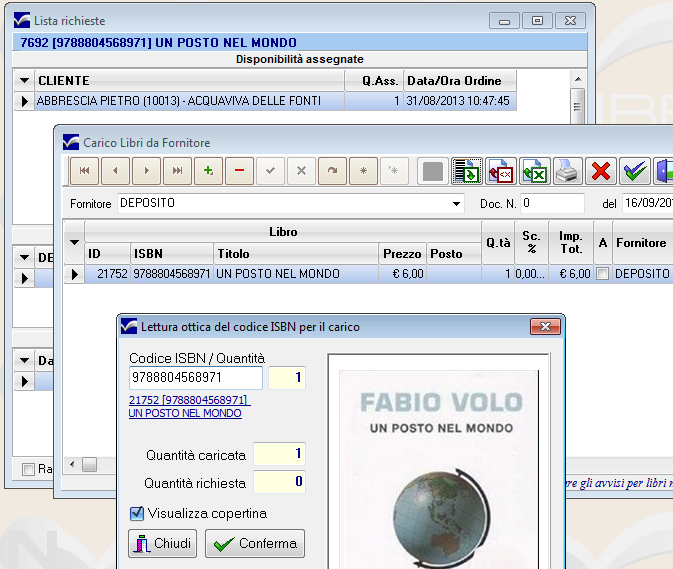Click the grayed asterisk button in toolbar

pos(394,171)
